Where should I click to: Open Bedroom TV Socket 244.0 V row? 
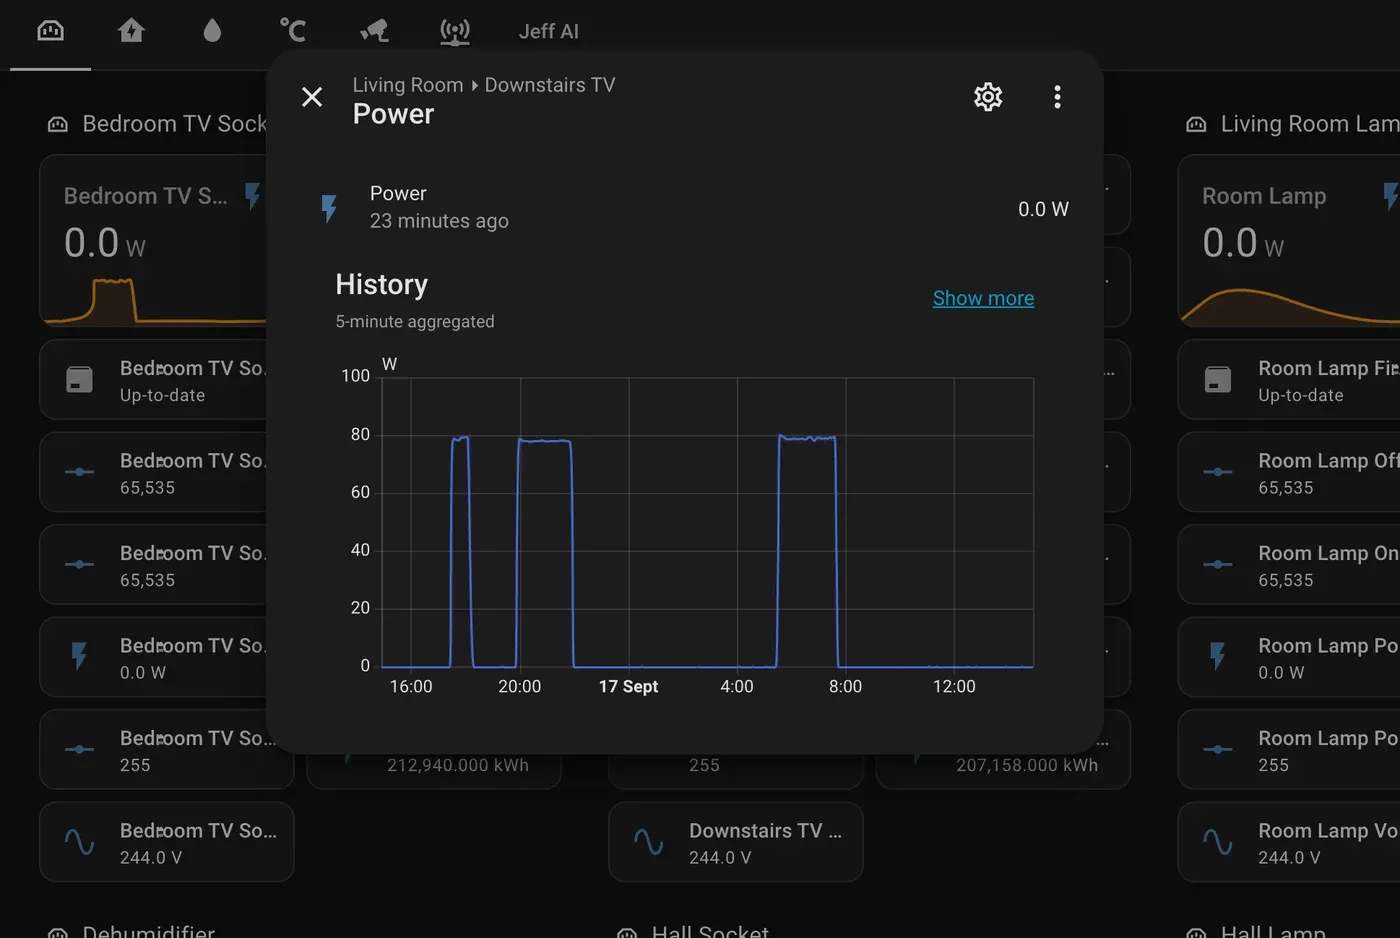coord(167,842)
